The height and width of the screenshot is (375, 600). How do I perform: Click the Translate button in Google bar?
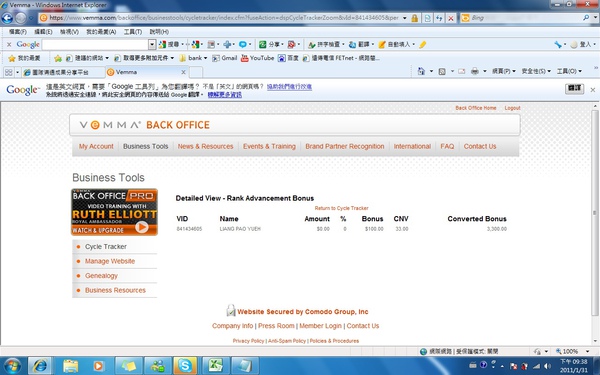point(574,88)
